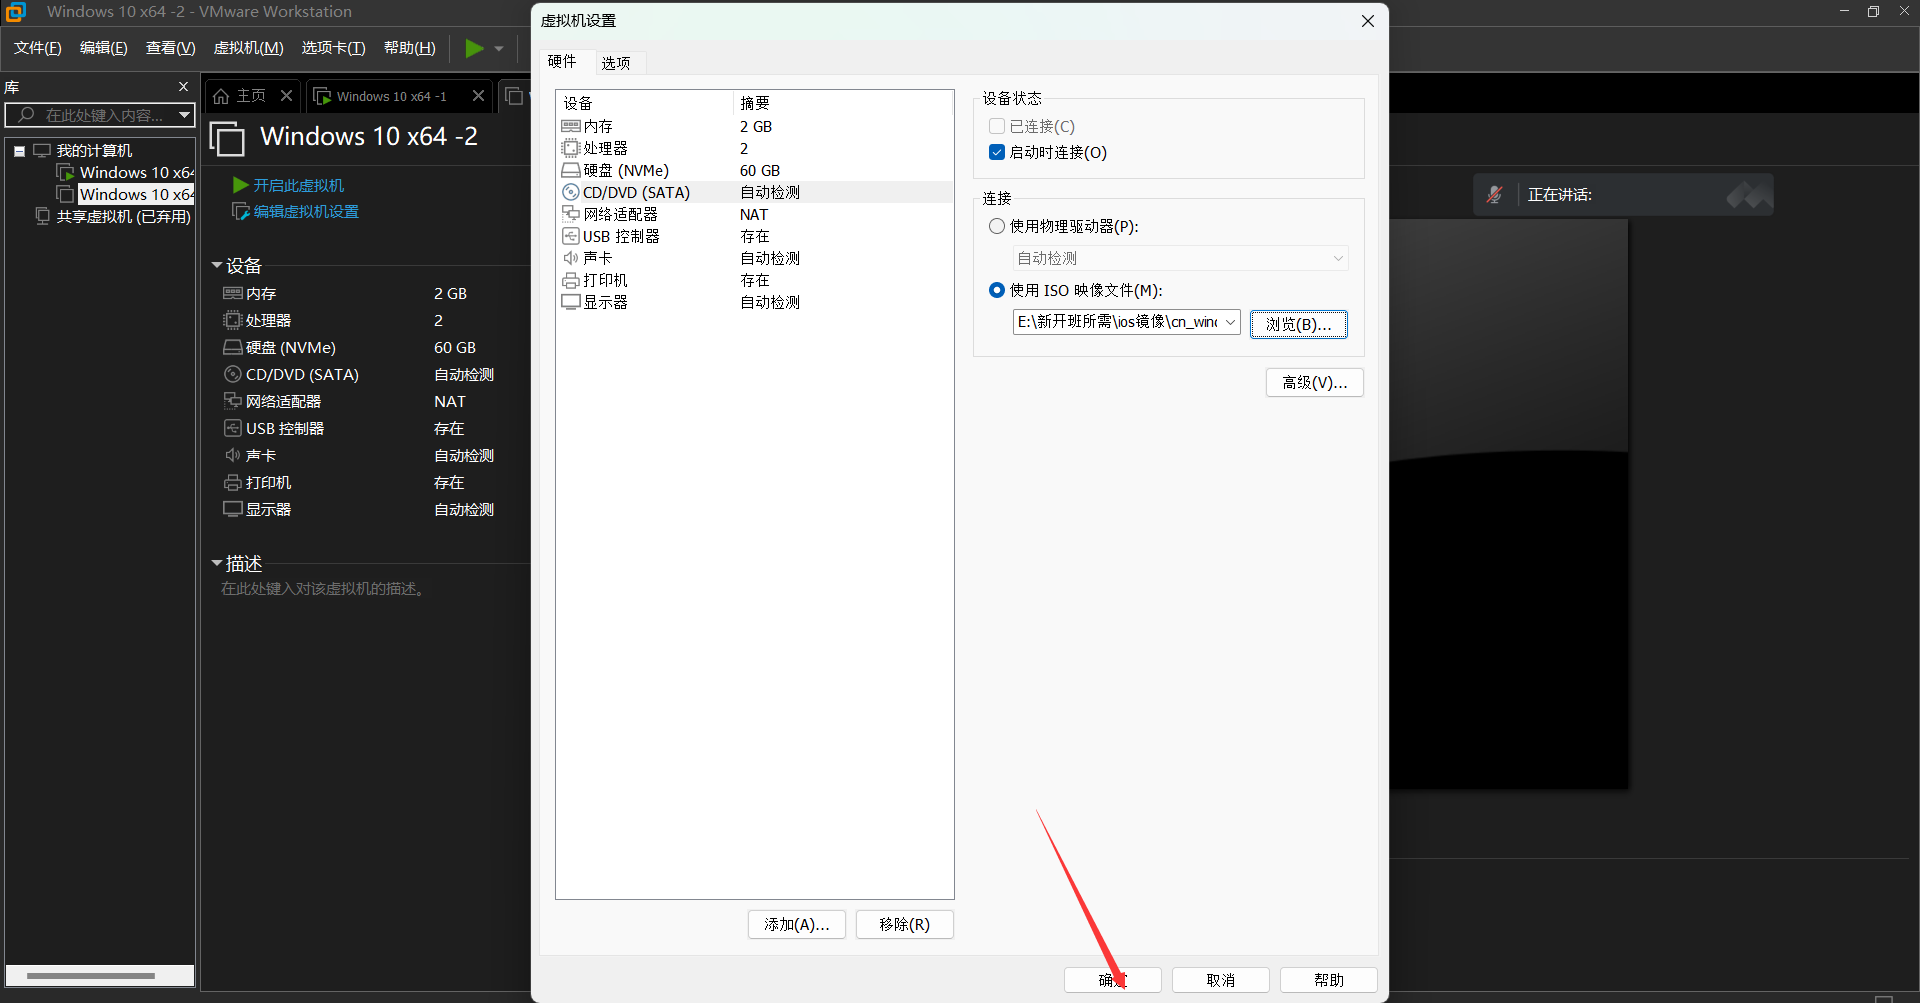Pick the NVMe hard disk icon in the dialog list
This screenshot has width=1920, height=1003.
click(x=571, y=170)
